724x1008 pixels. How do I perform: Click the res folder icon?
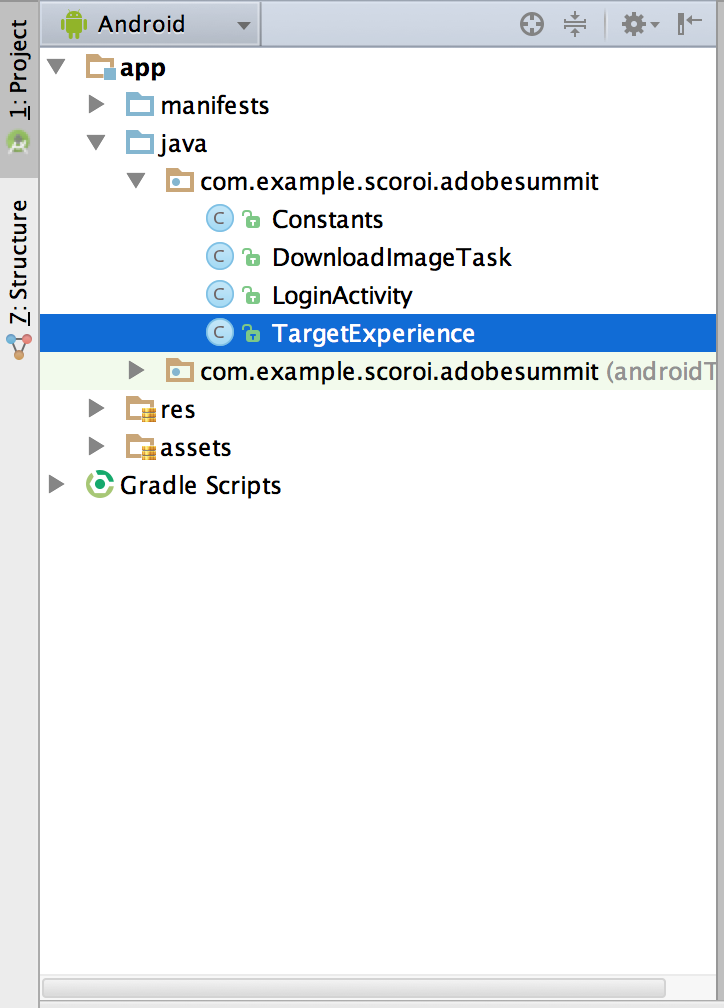(141, 409)
